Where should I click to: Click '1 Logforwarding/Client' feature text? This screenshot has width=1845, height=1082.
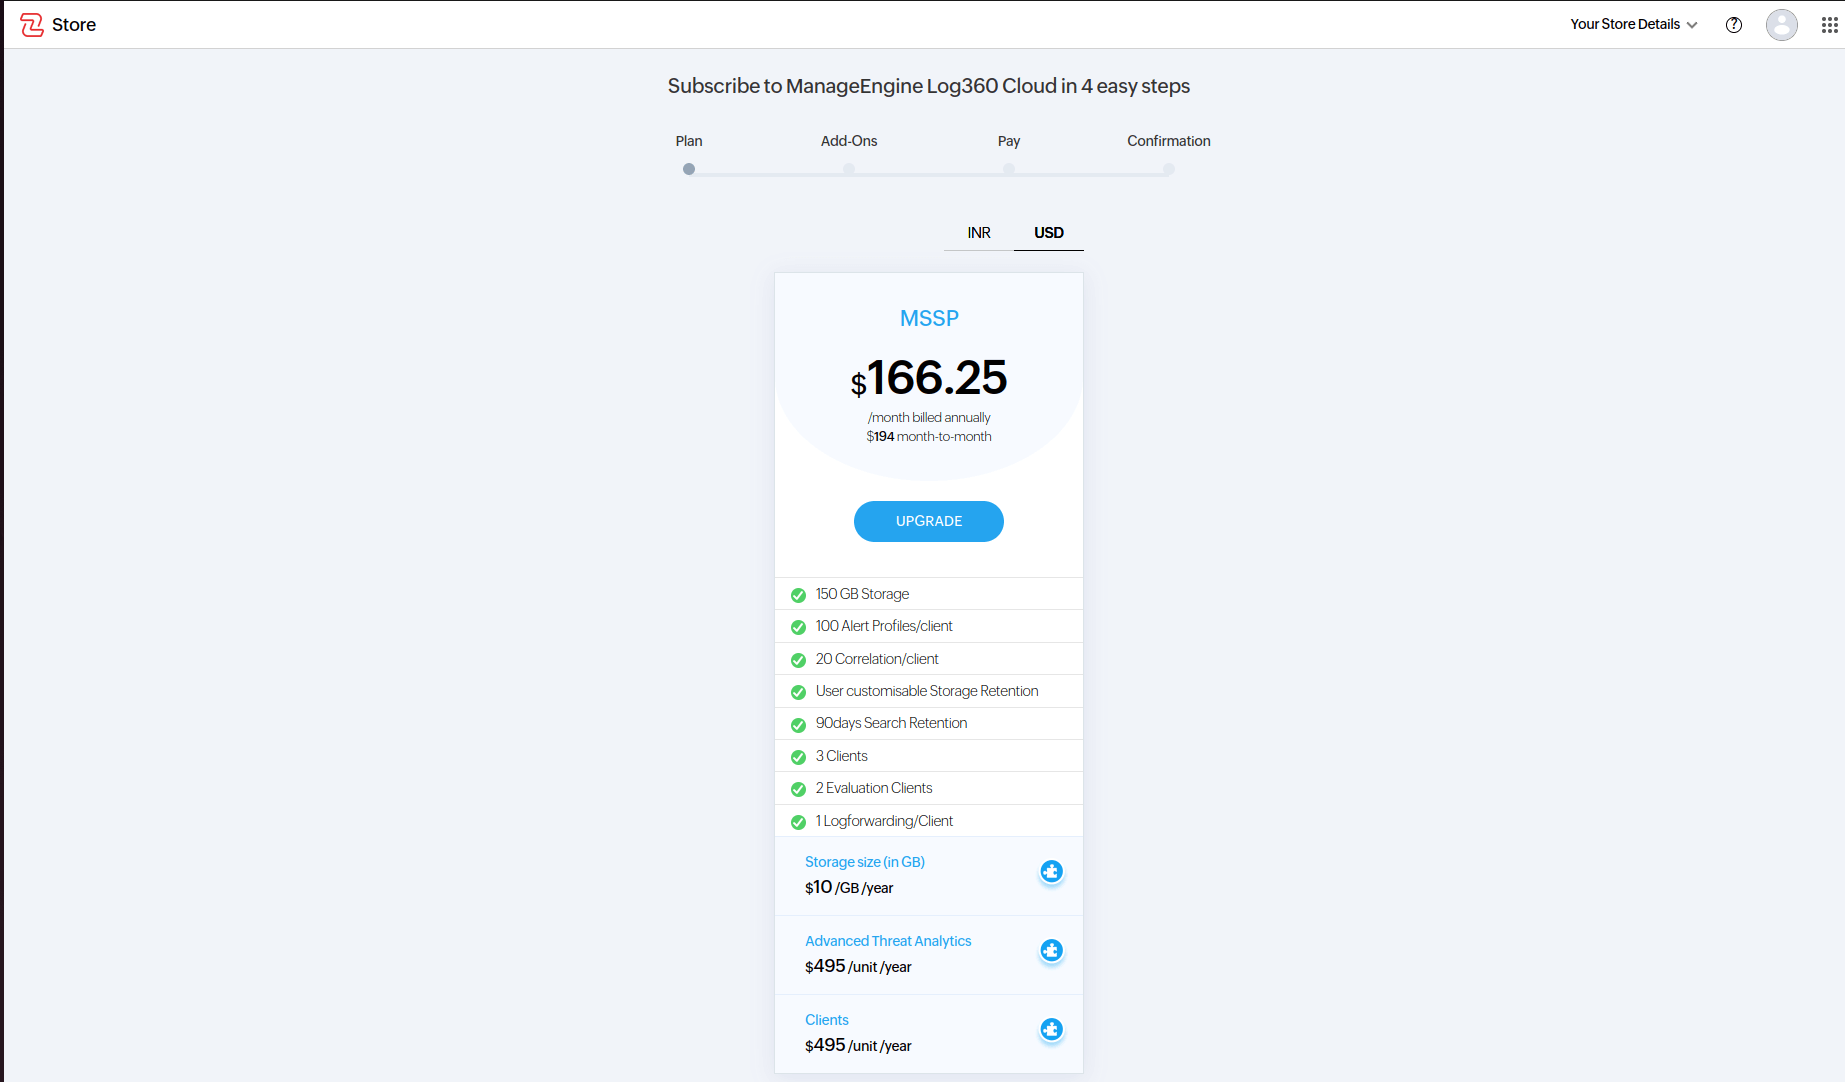(884, 821)
